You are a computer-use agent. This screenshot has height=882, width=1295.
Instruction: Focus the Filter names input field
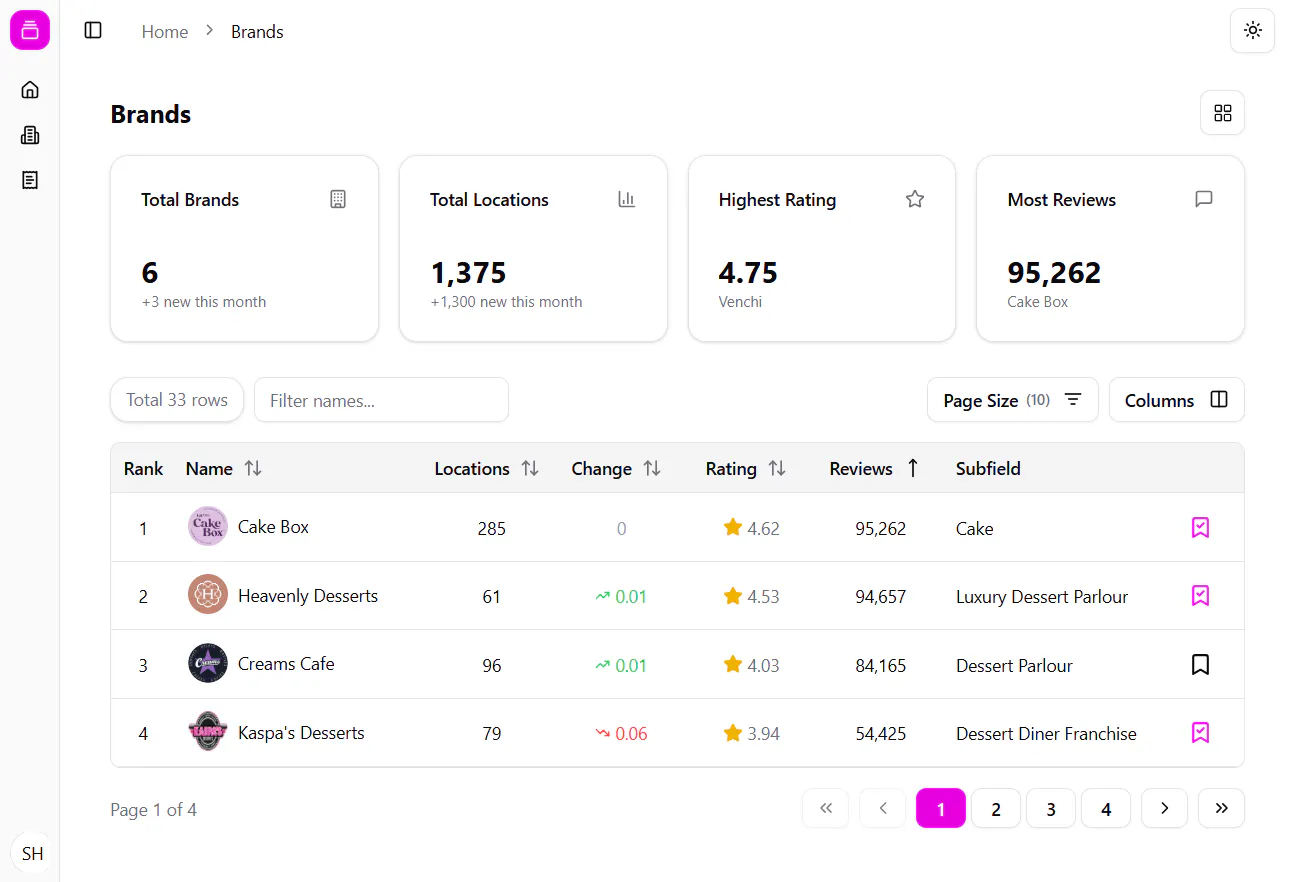click(381, 400)
